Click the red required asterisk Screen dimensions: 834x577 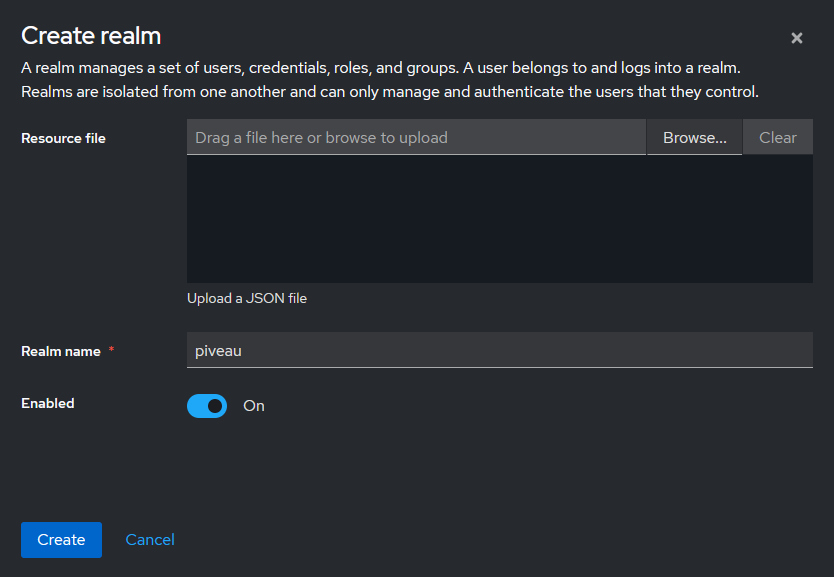111,351
